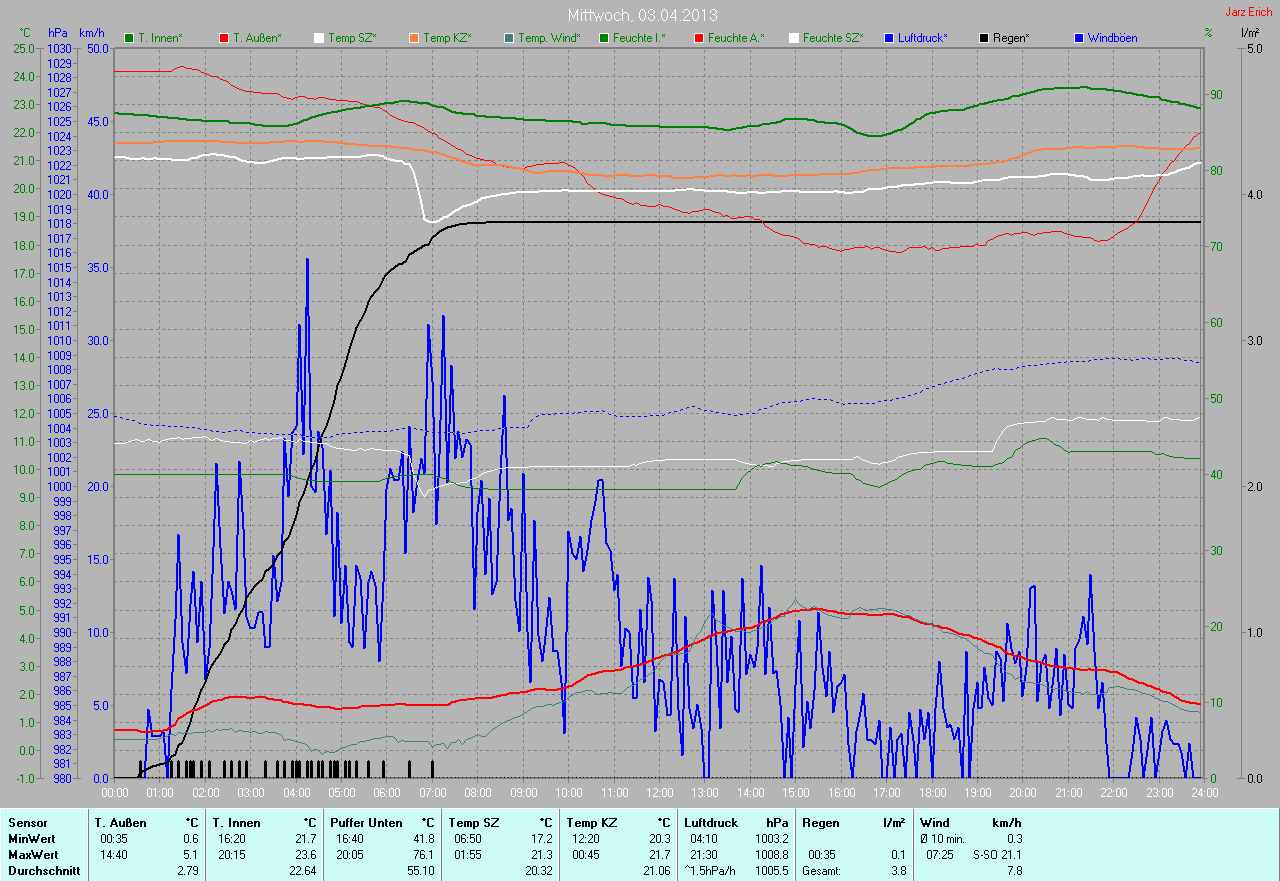Click the teal Temp. Wind legend square

point(508,38)
